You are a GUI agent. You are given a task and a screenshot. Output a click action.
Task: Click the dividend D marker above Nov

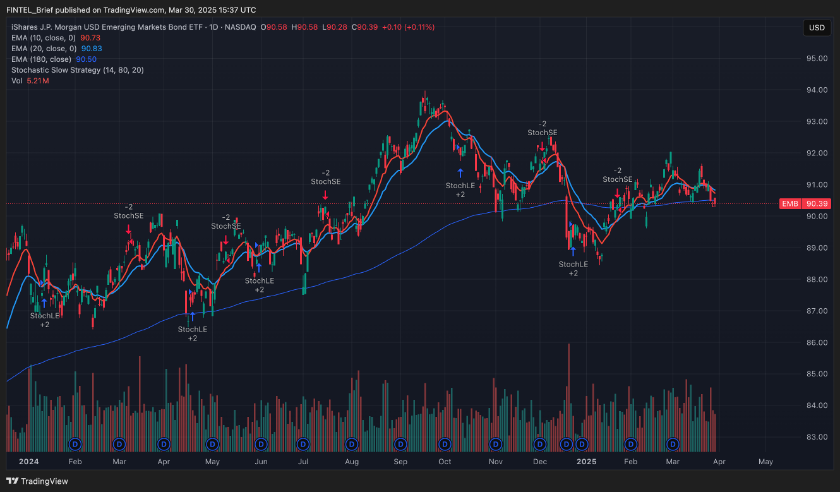(x=496, y=444)
